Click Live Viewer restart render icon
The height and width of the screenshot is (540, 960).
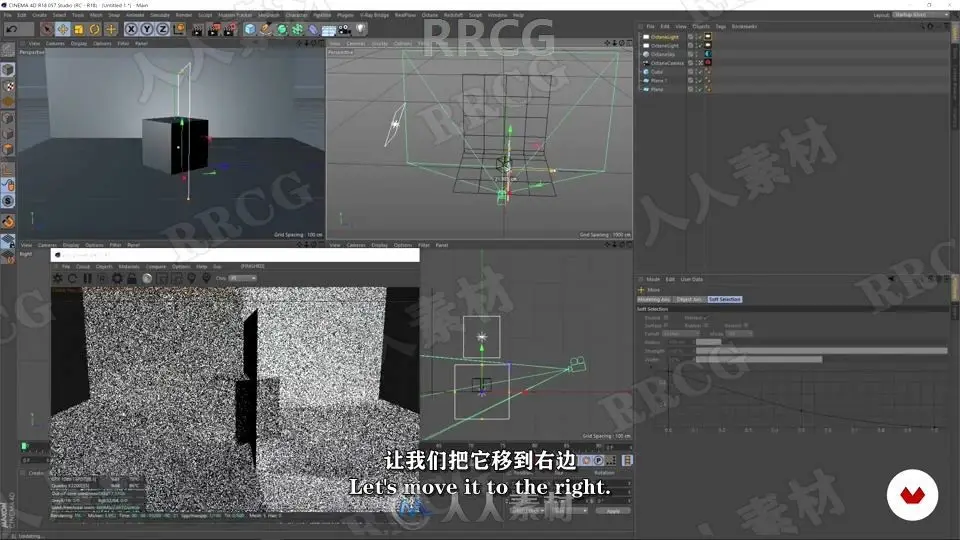click(x=72, y=278)
